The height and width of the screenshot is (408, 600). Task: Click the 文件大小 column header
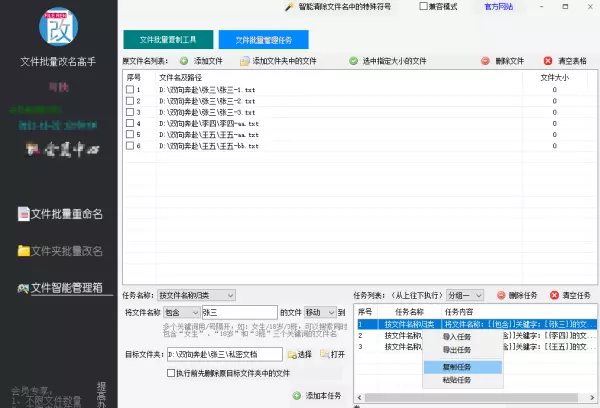click(x=554, y=78)
